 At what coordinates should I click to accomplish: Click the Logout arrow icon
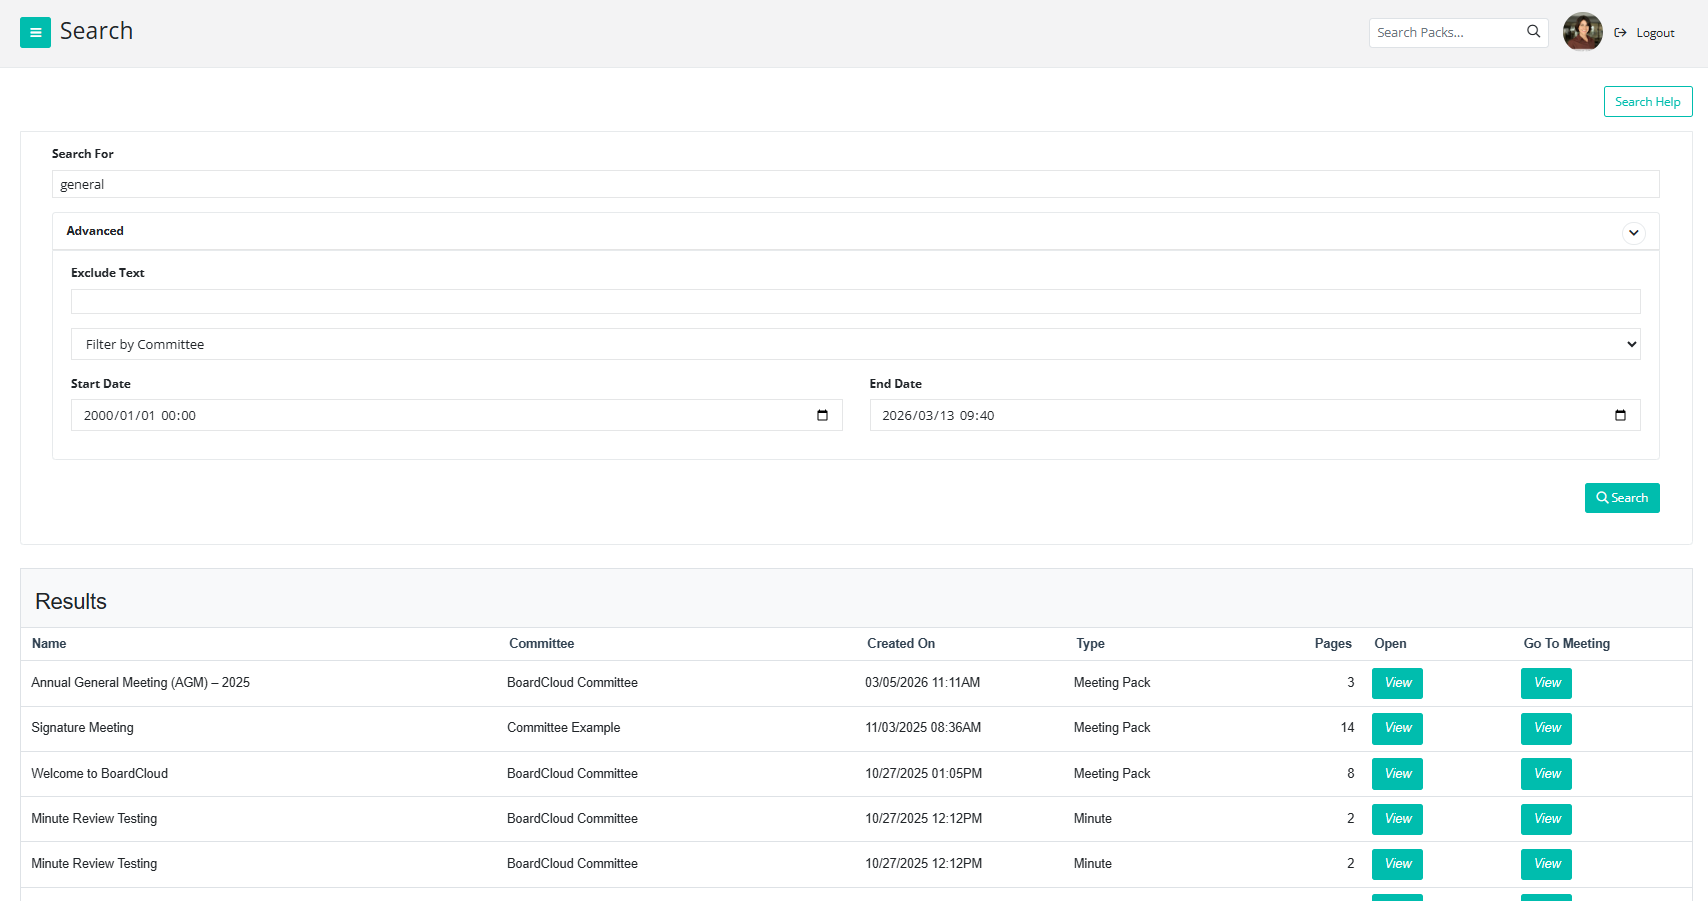[1620, 33]
